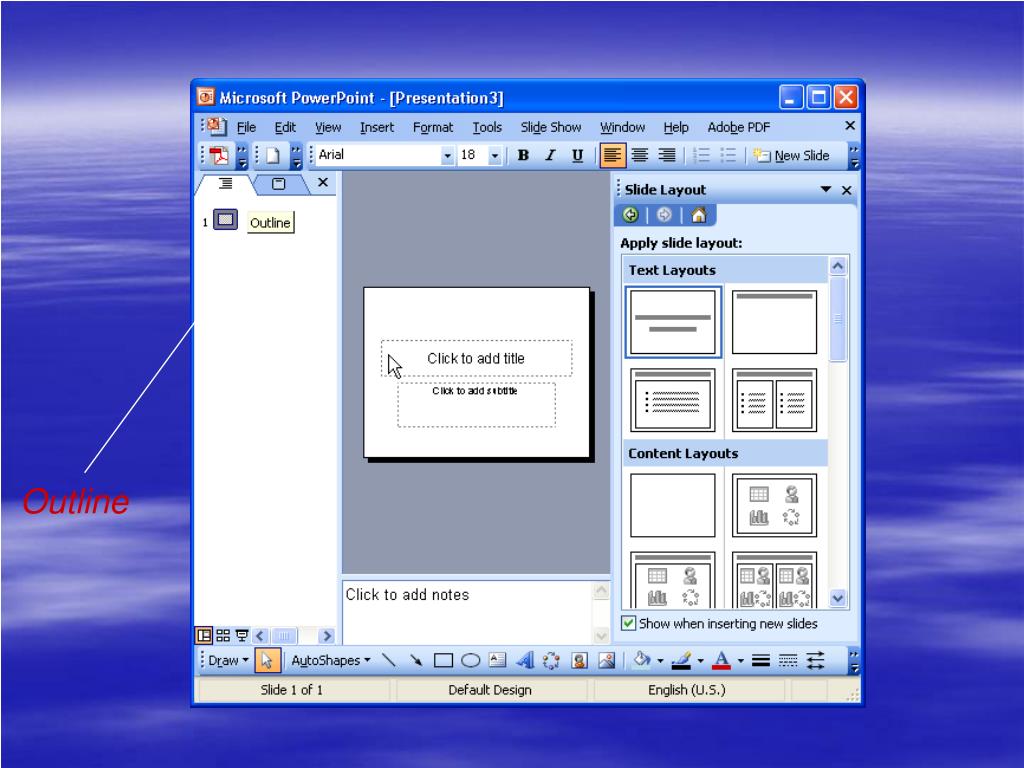Click the Click to add notes area
This screenshot has width=1024, height=768.
pyautogui.click(x=467, y=612)
